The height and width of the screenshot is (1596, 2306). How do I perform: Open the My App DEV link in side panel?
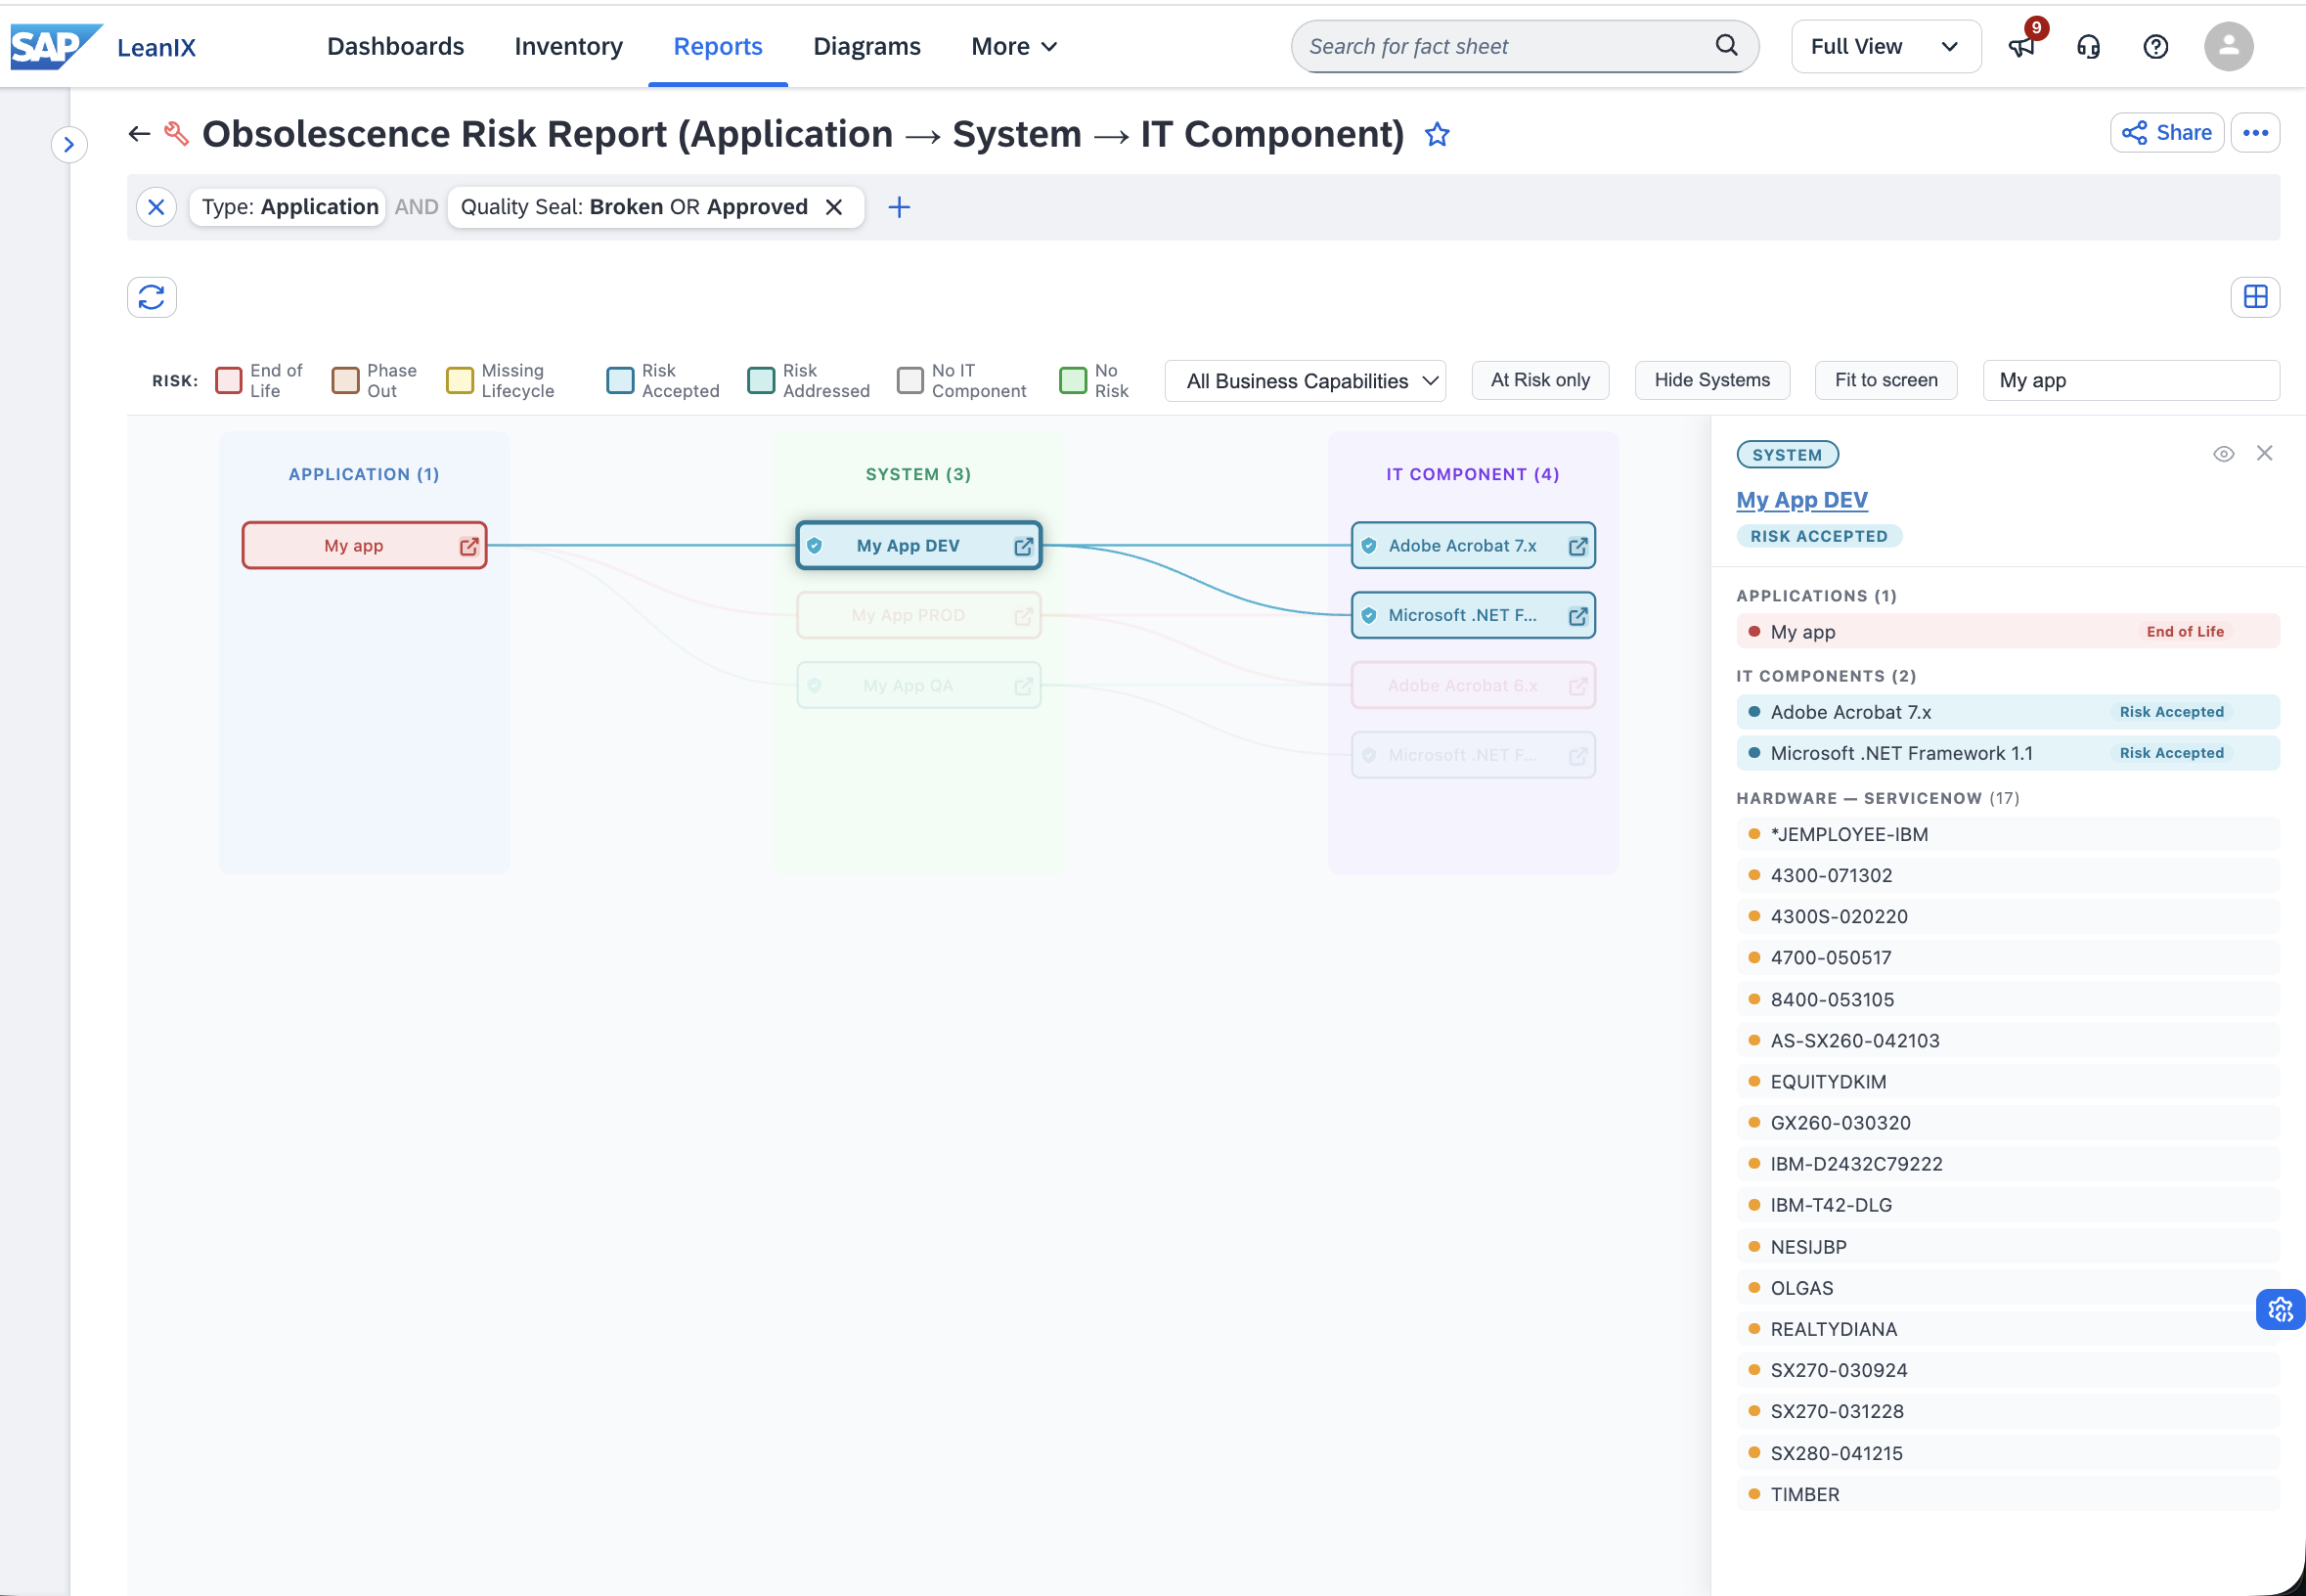1802,500
